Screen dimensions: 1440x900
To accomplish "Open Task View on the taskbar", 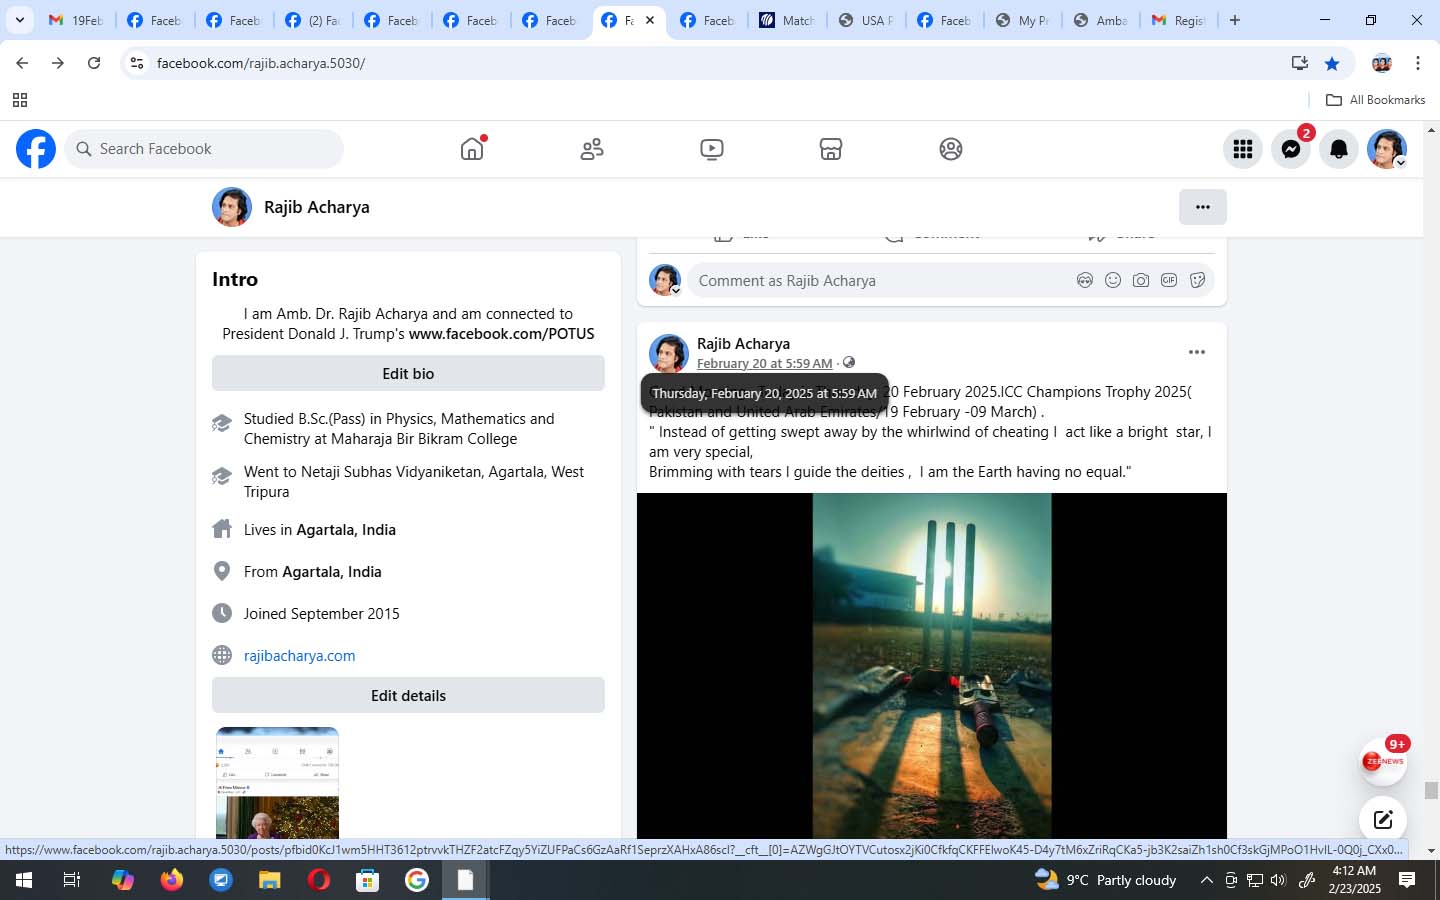I will pyautogui.click(x=71, y=880).
